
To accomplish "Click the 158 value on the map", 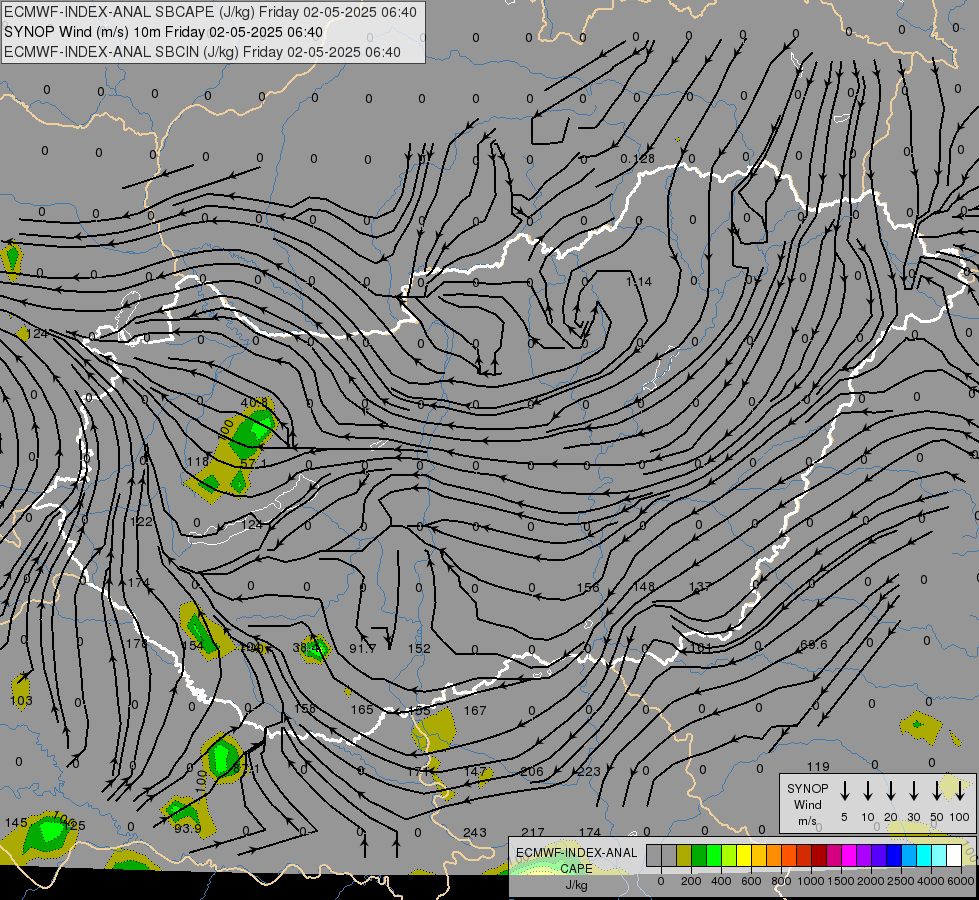I will click(305, 708).
